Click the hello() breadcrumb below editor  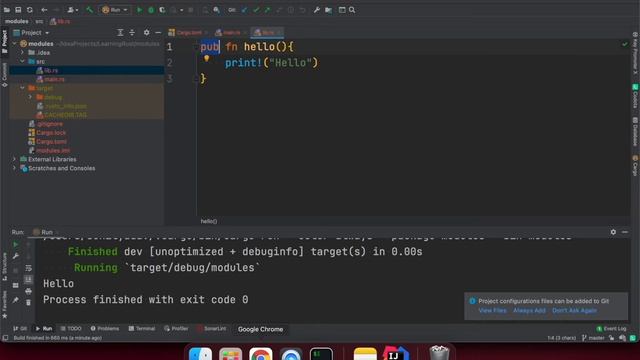coord(209,221)
